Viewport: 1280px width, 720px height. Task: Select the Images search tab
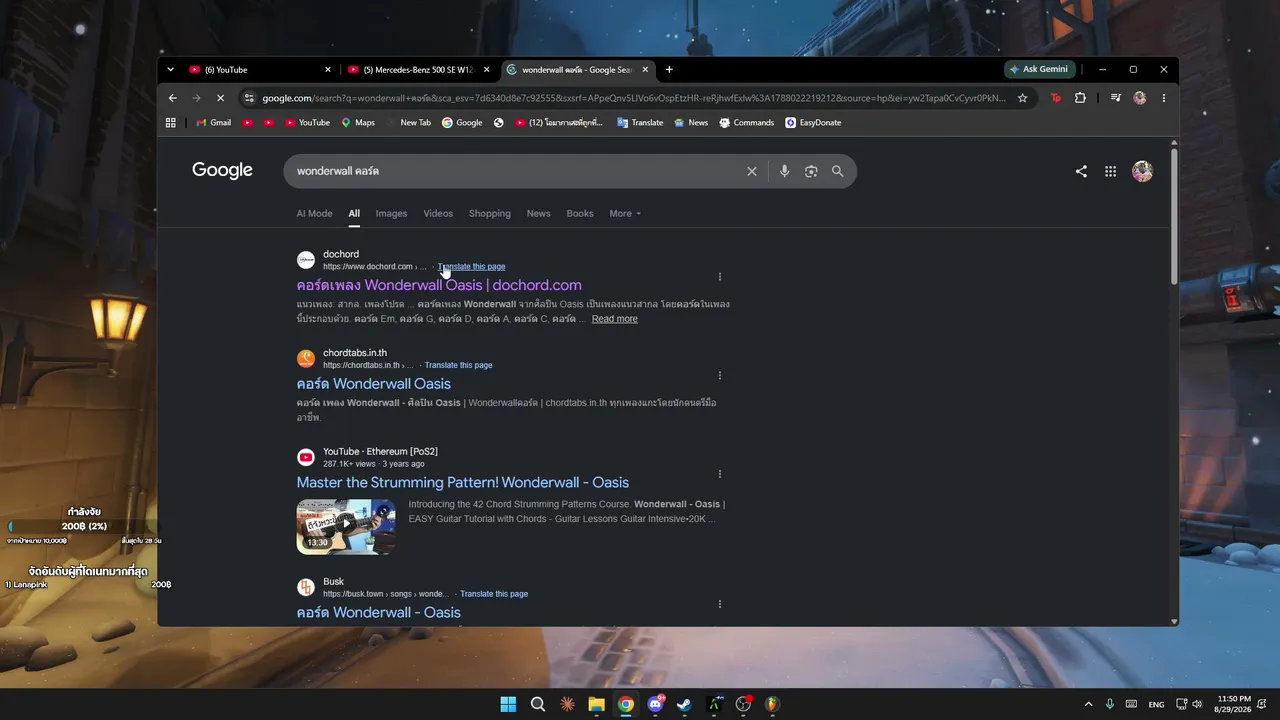tap(391, 213)
